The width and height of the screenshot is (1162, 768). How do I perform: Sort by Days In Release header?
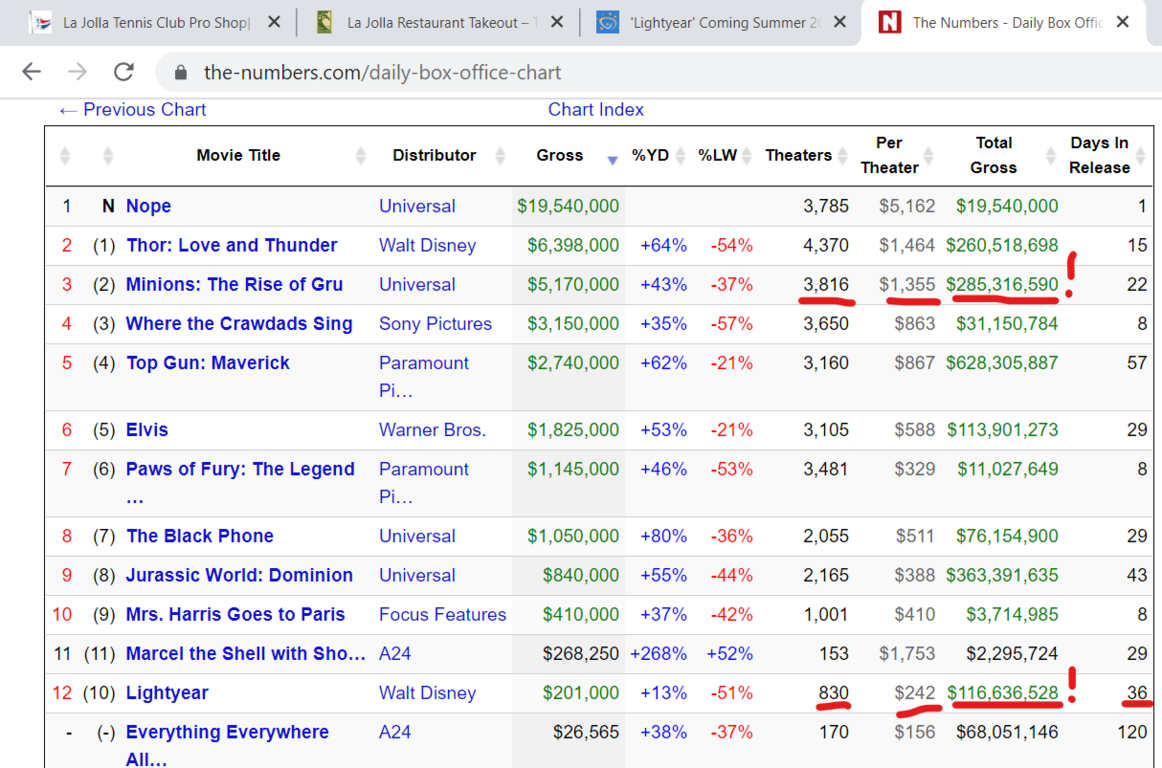(x=1099, y=155)
